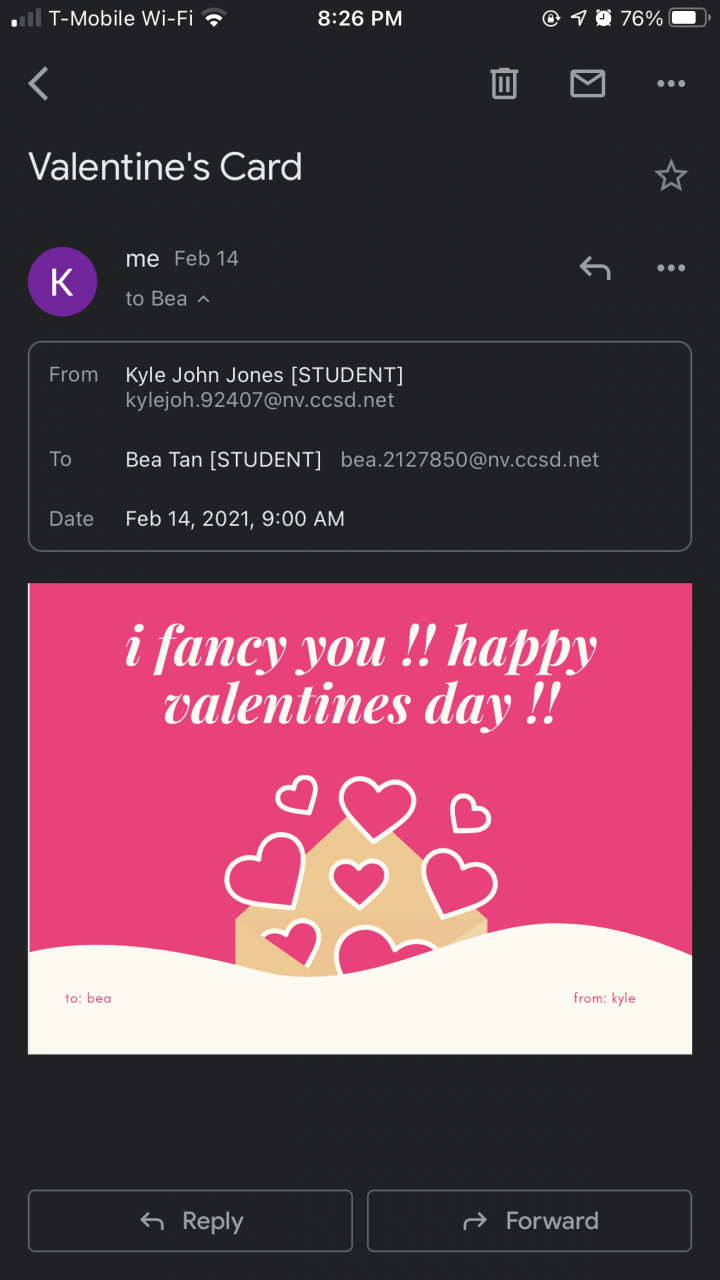Mark email unread via envelope icon
Screen dimensions: 720x1280
pos(588,84)
